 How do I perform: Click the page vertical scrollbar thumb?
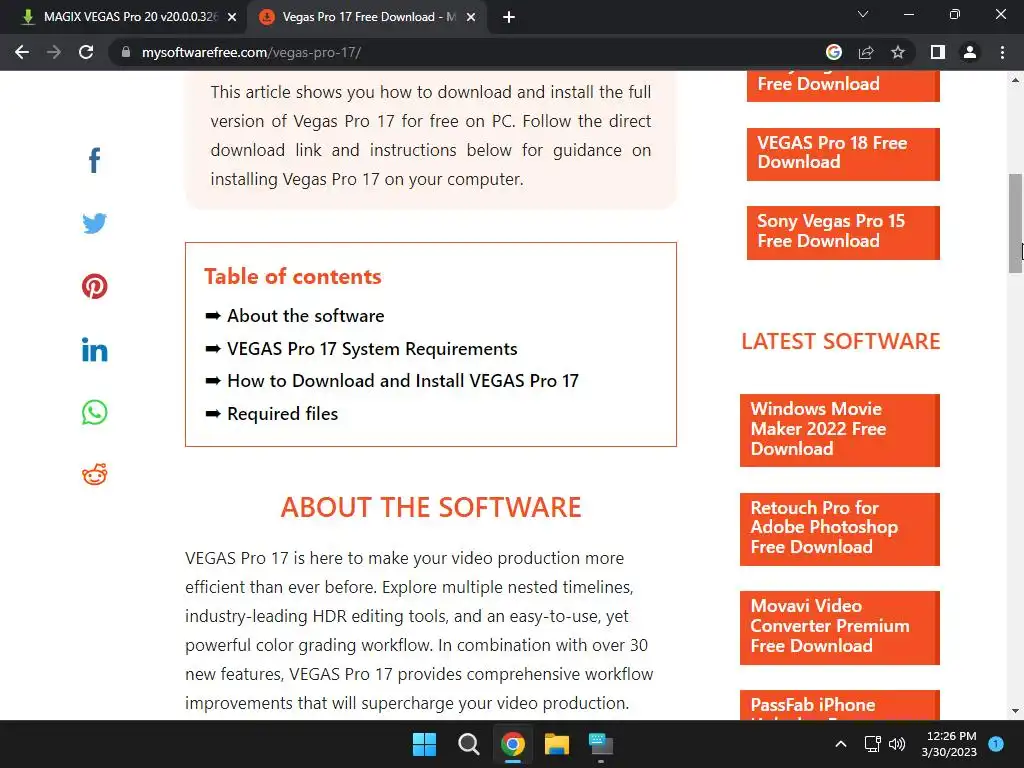click(x=1015, y=223)
